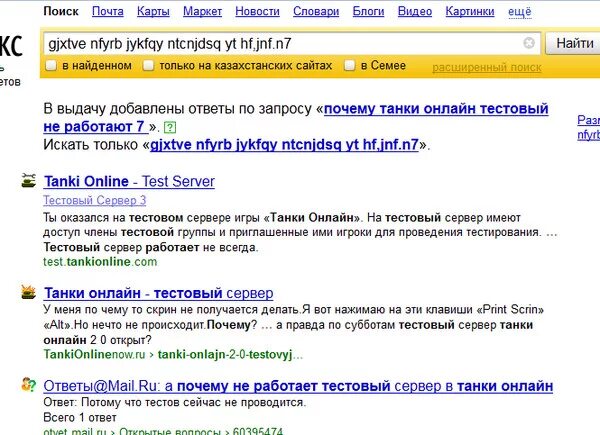Go to the Карты service
Screen dimensions: 600x435
pyautogui.click(x=153, y=11)
